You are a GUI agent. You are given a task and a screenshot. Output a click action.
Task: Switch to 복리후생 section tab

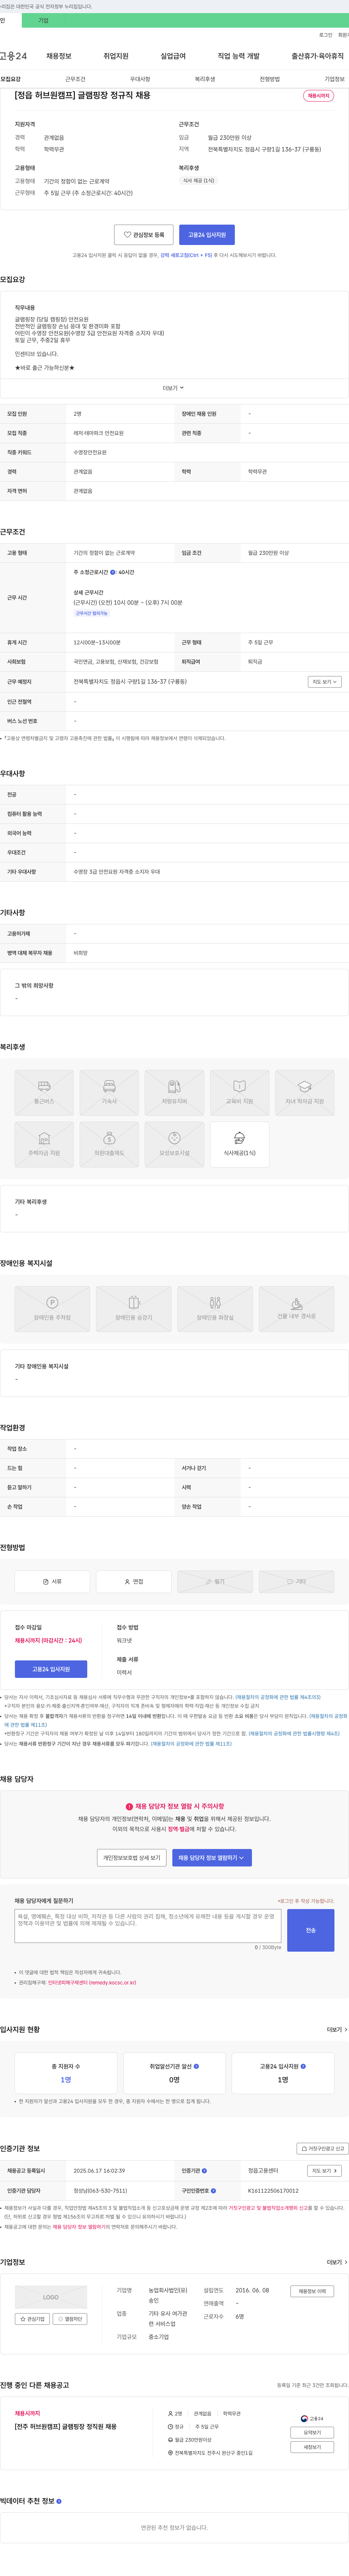point(205,79)
